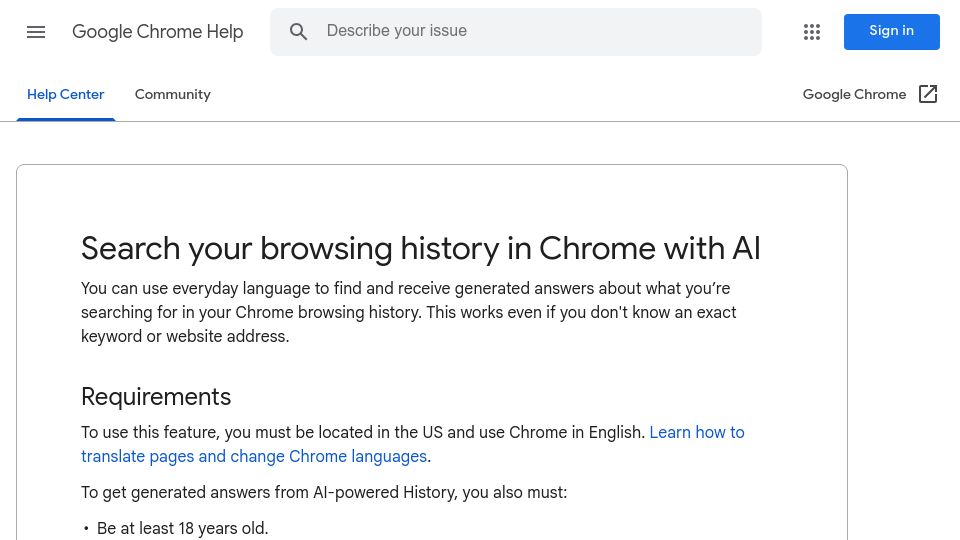Open the Google apps grid

812,32
